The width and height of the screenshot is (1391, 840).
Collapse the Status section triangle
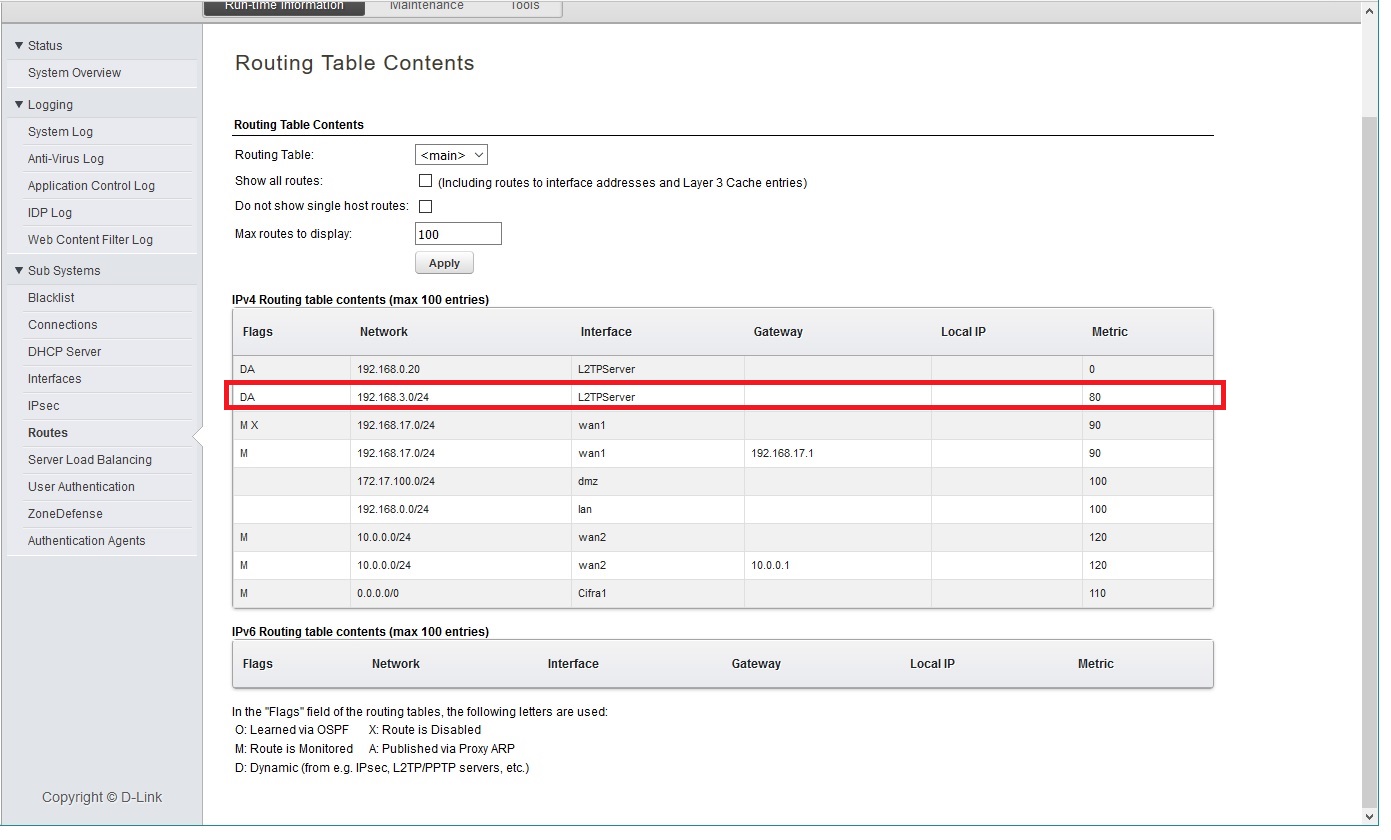[x=19, y=46]
